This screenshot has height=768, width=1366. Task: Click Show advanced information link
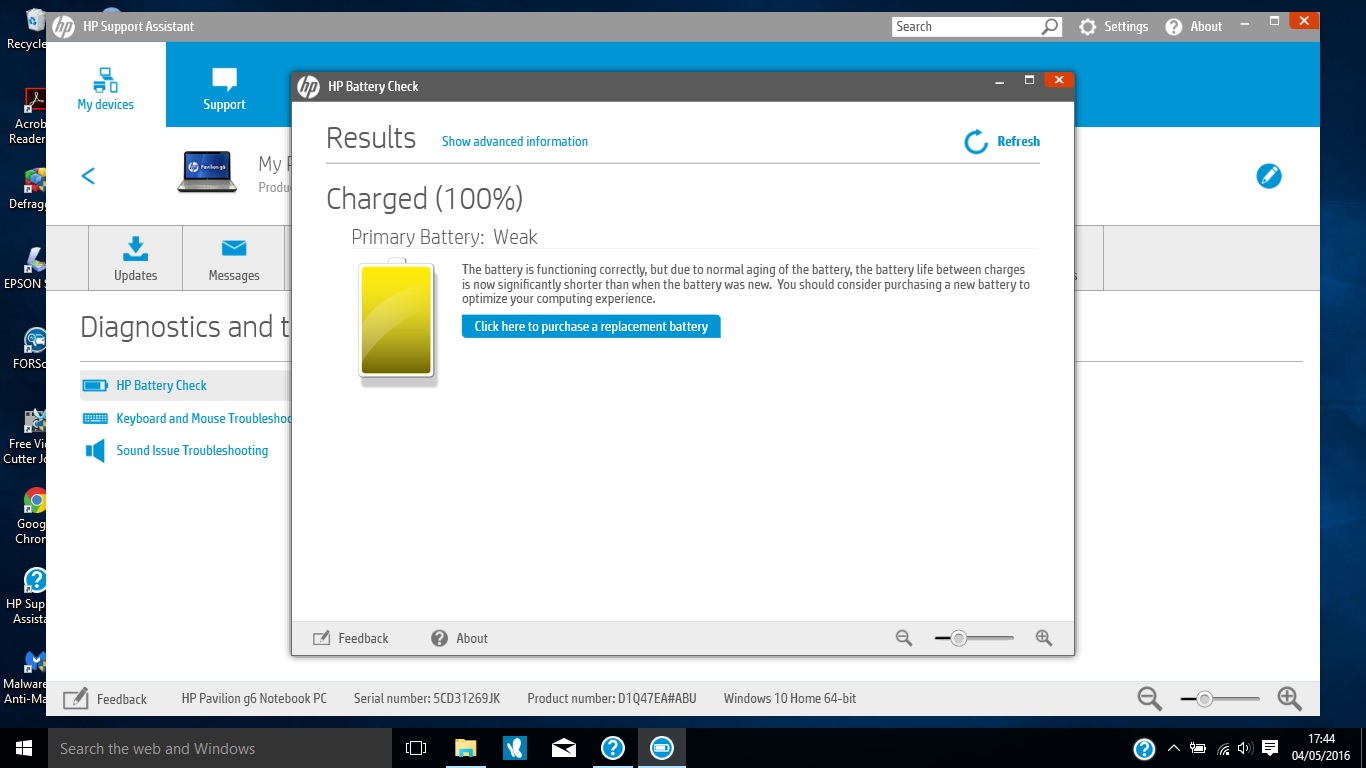point(515,141)
